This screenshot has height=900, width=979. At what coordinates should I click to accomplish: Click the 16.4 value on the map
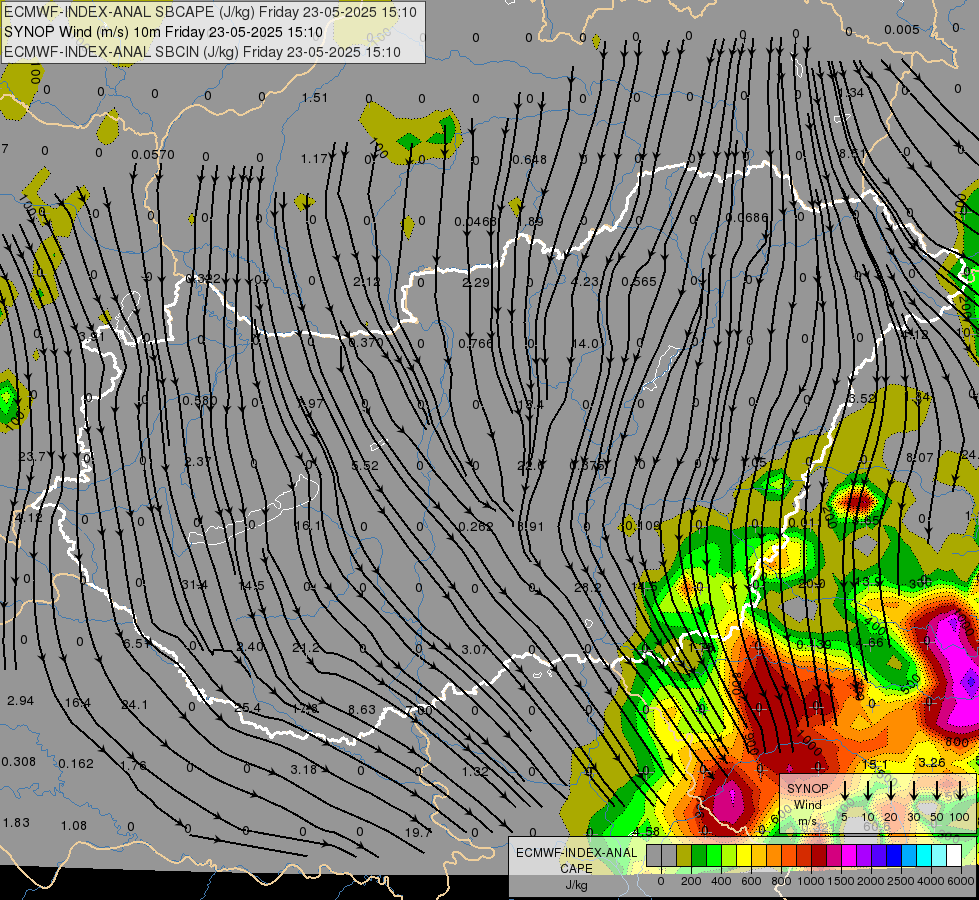point(78,703)
